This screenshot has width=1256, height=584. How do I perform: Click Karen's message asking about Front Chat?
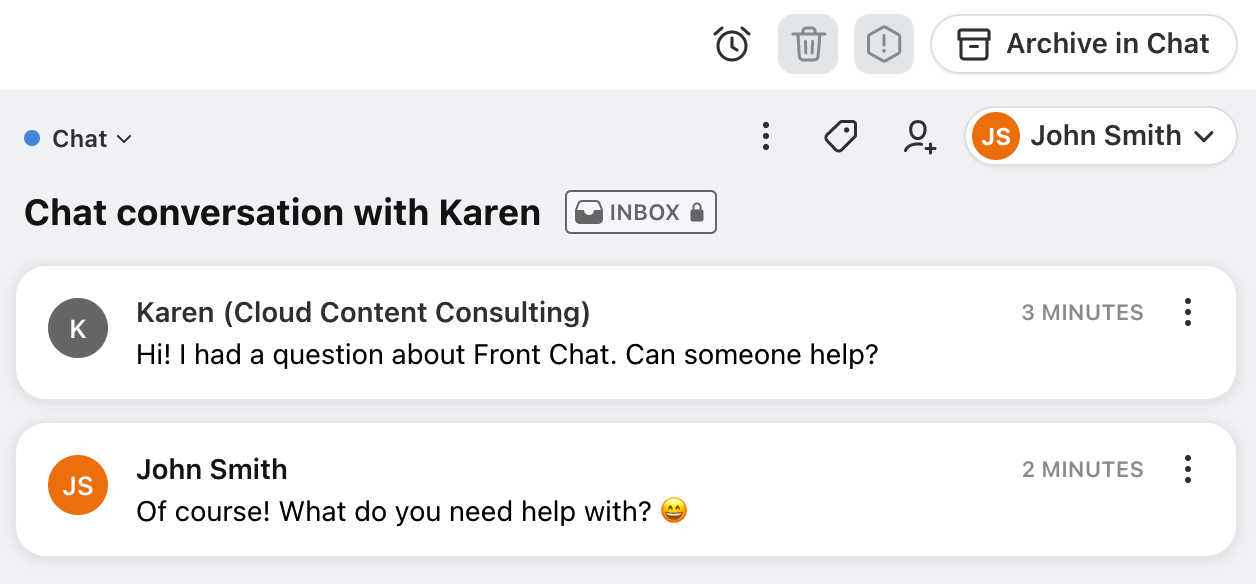pyautogui.click(x=507, y=354)
